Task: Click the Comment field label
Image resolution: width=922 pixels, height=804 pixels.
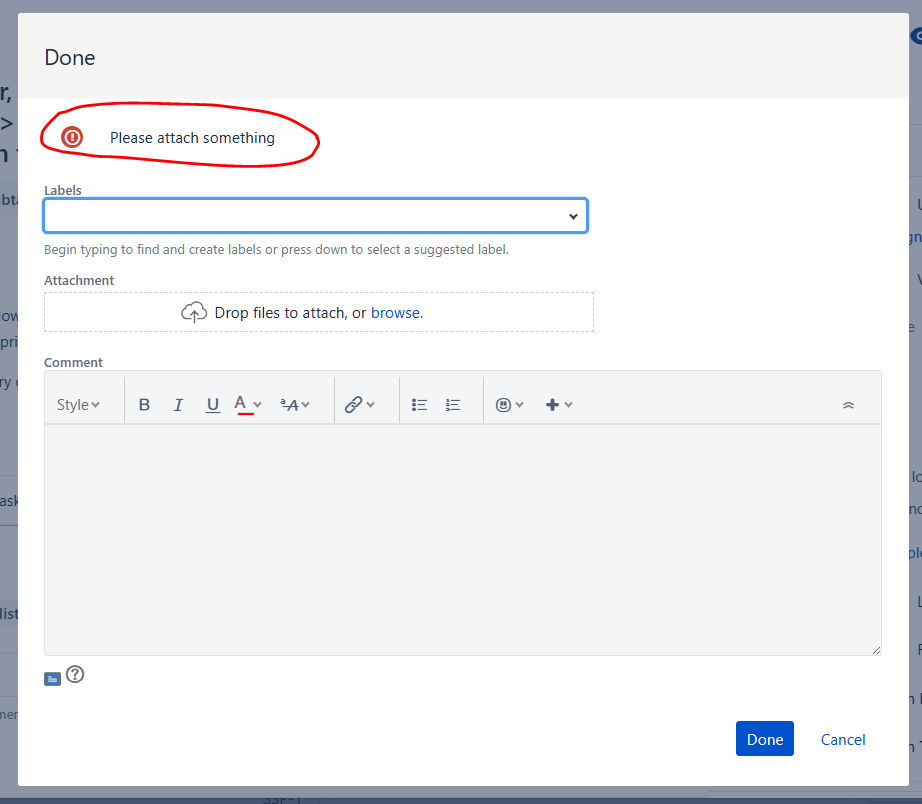Action: click(74, 362)
